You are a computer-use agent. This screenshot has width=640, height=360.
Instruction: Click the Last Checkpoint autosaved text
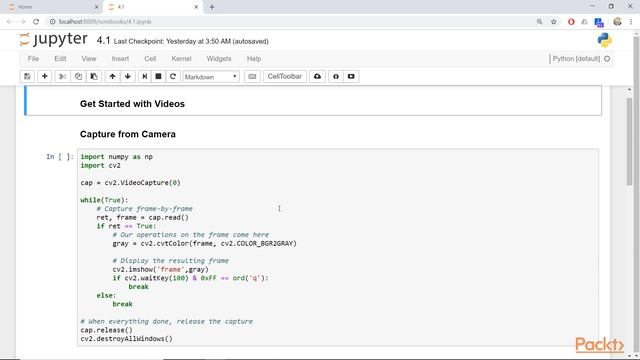click(191, 41)
